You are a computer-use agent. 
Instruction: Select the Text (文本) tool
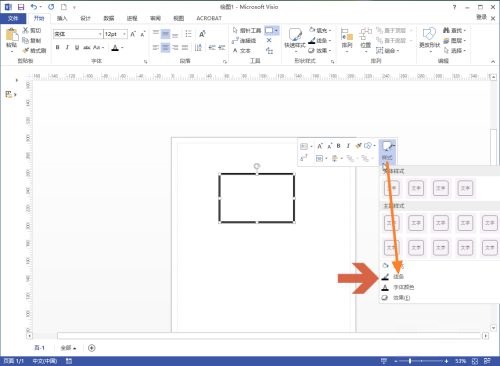click(242, 50)
